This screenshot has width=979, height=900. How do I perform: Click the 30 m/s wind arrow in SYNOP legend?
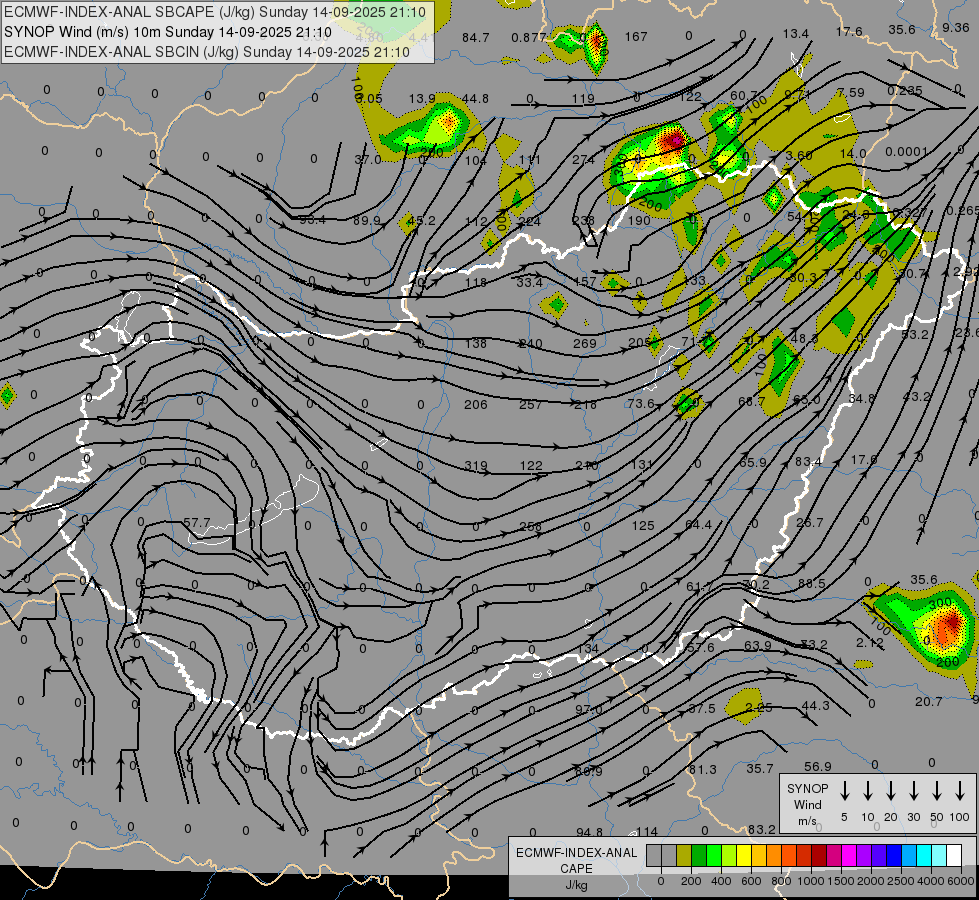click(913, 791)
